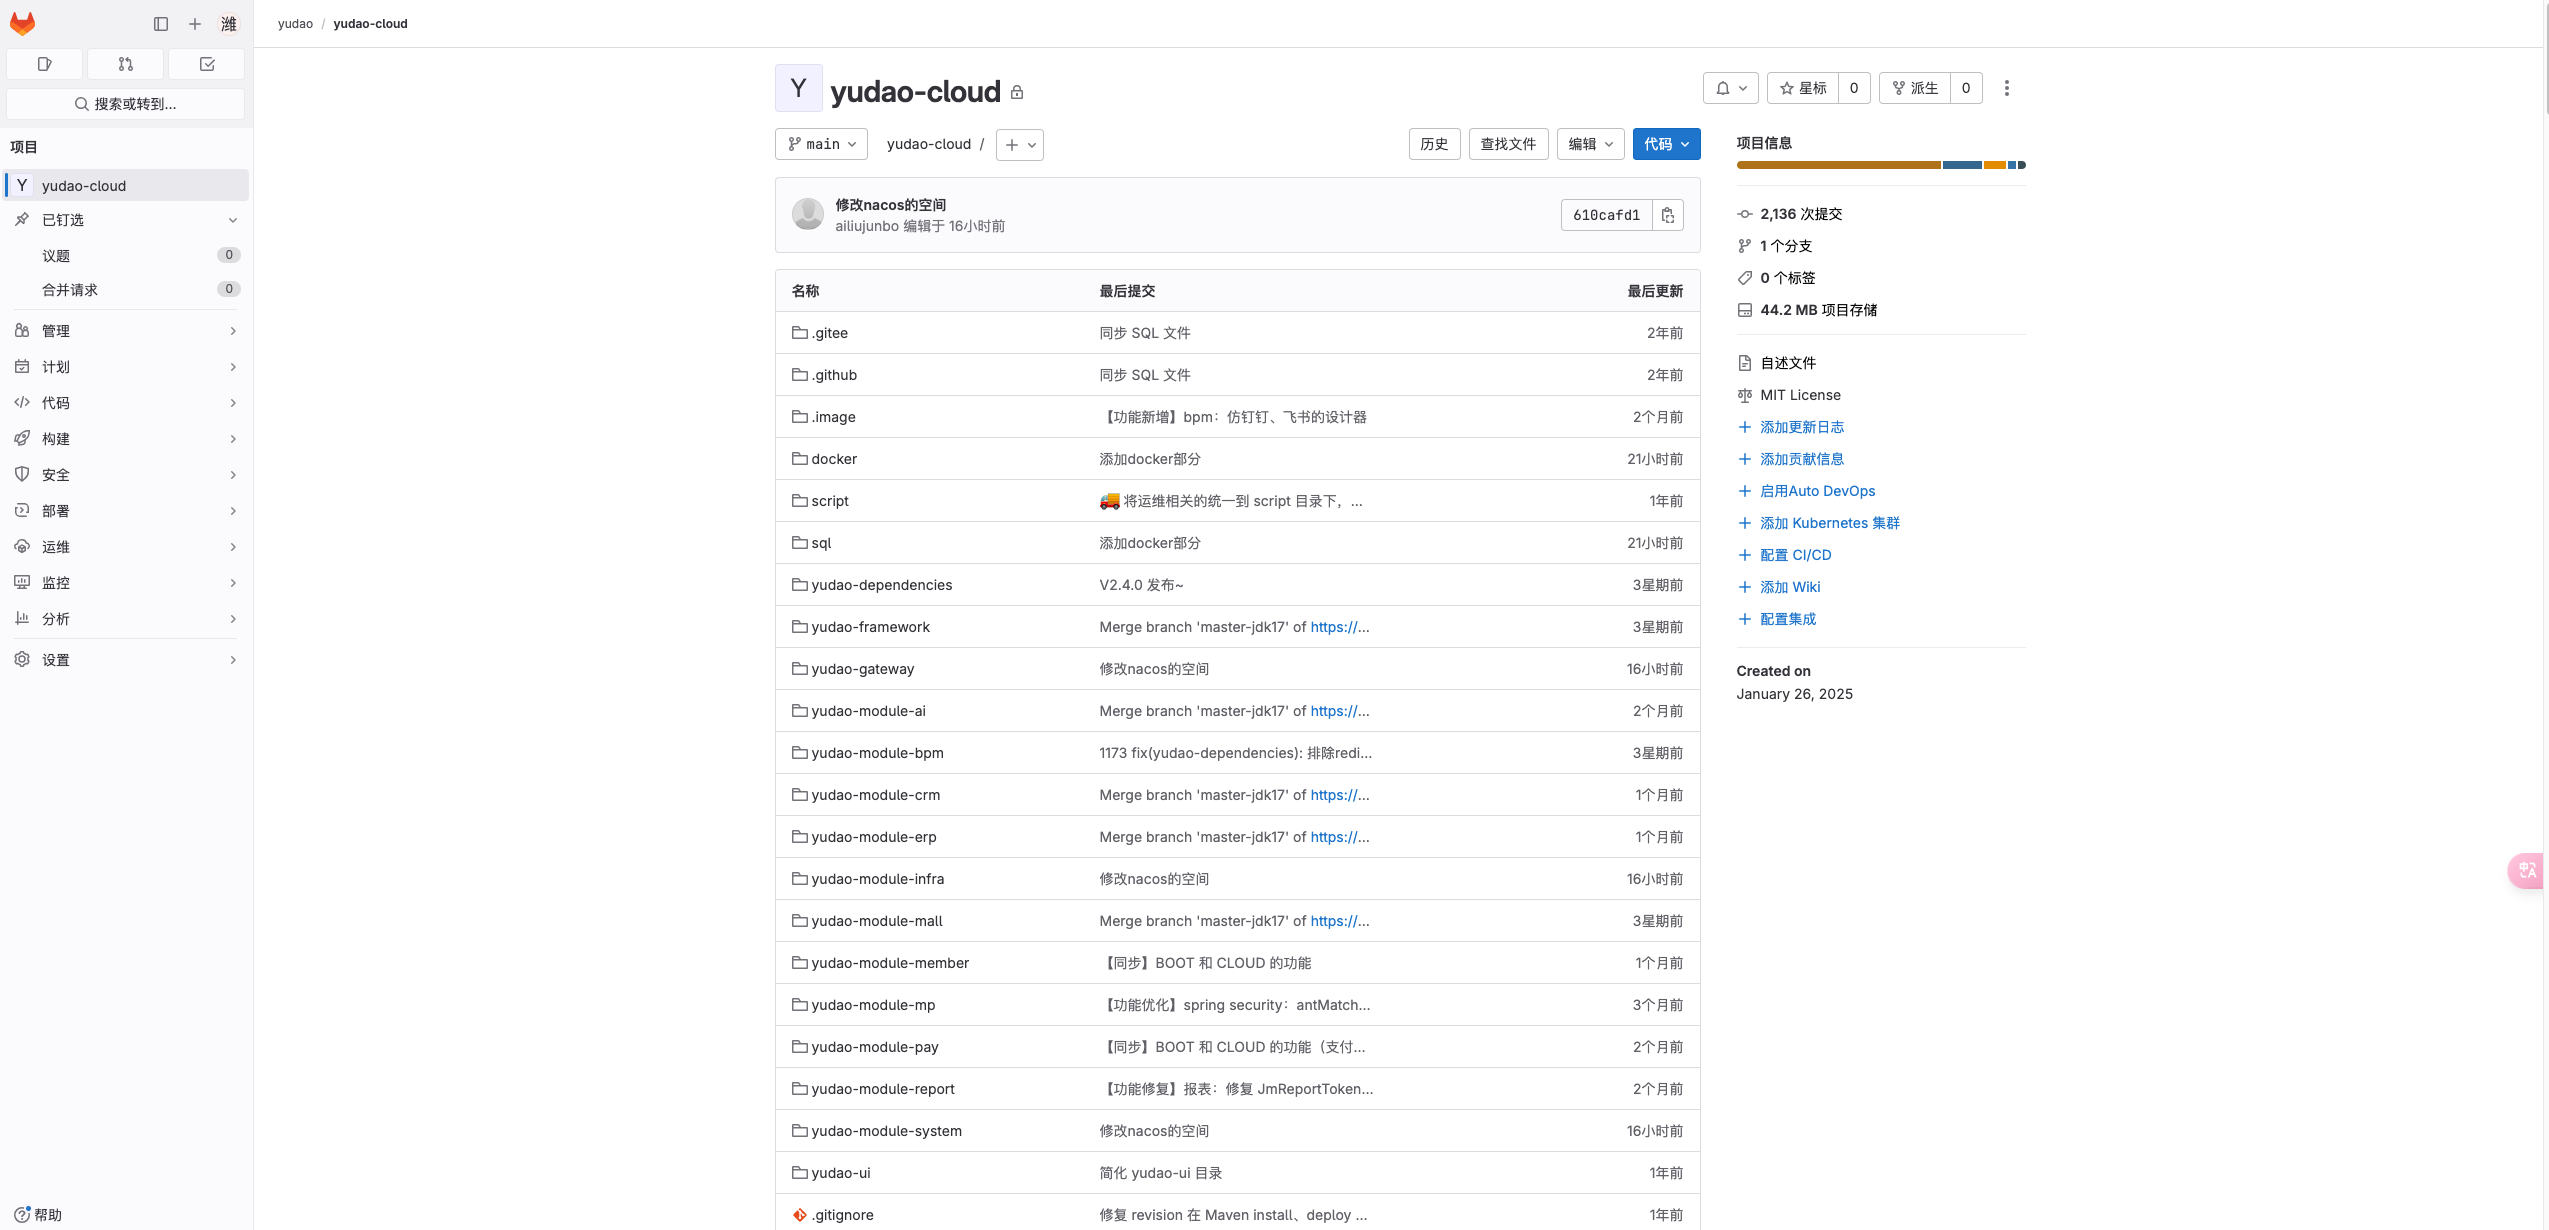Expand the 构建 sidebar section
2549x1230 pixels.
tap(126, 439)
